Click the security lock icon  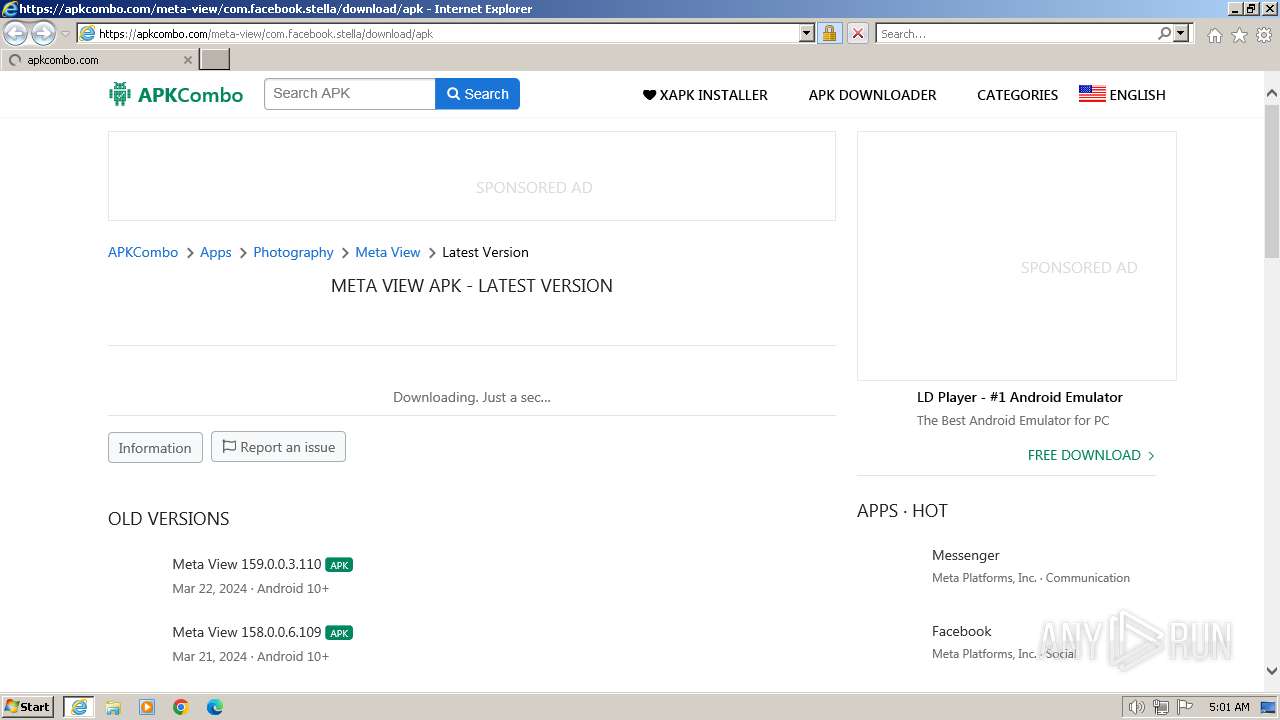click(x=829, y=33)
